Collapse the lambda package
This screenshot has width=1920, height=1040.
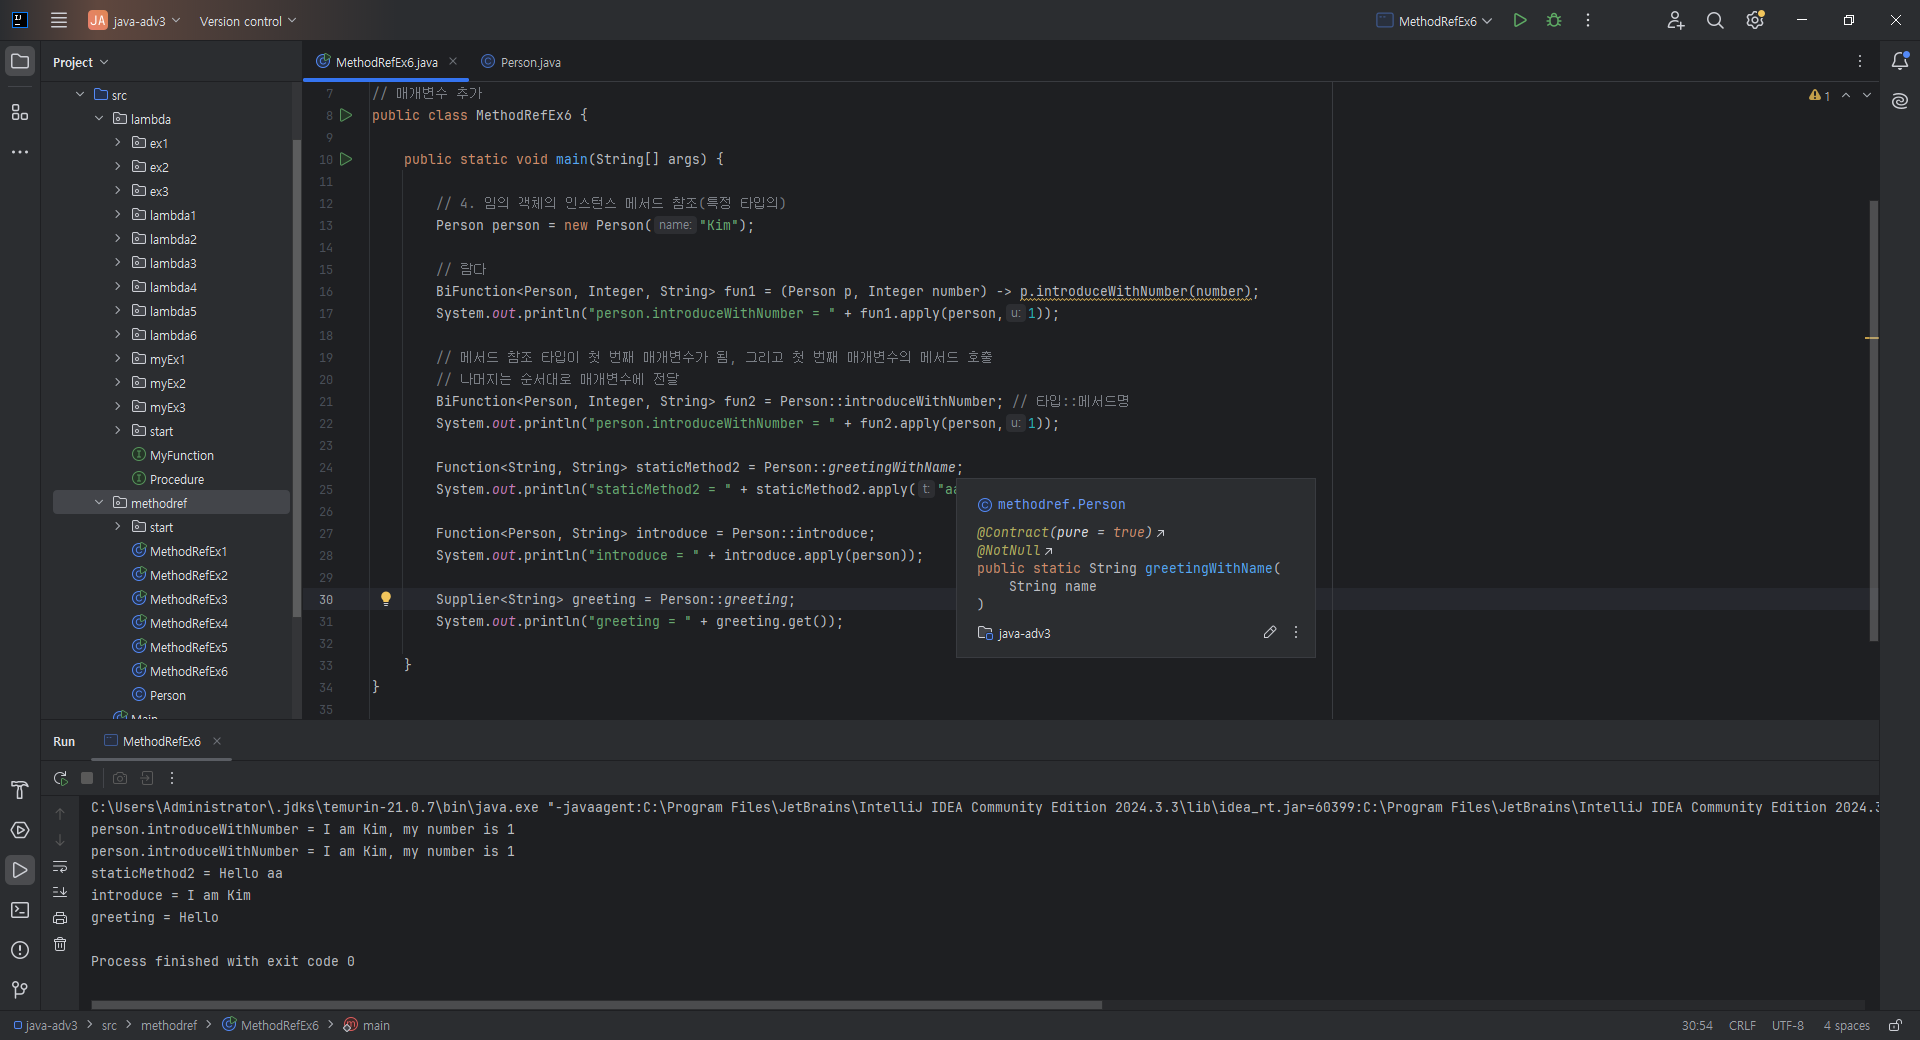[99, 119]
